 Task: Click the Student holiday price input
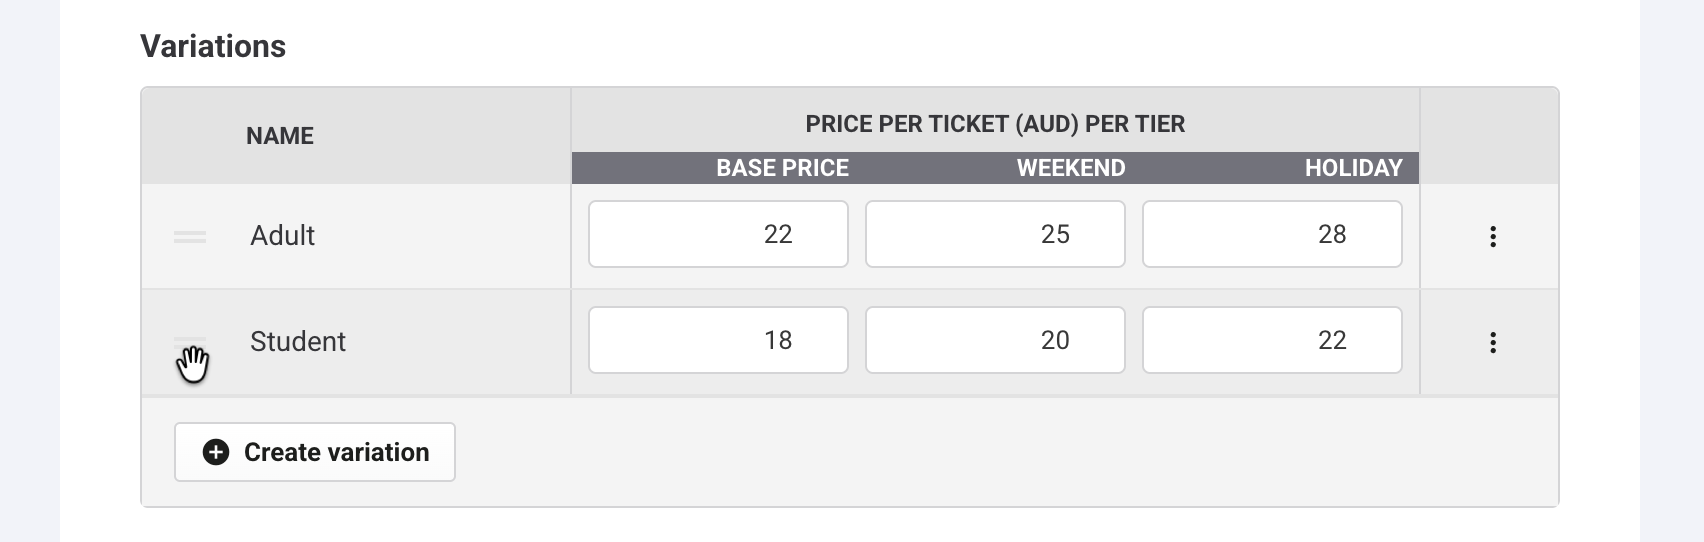[1272, 341]
